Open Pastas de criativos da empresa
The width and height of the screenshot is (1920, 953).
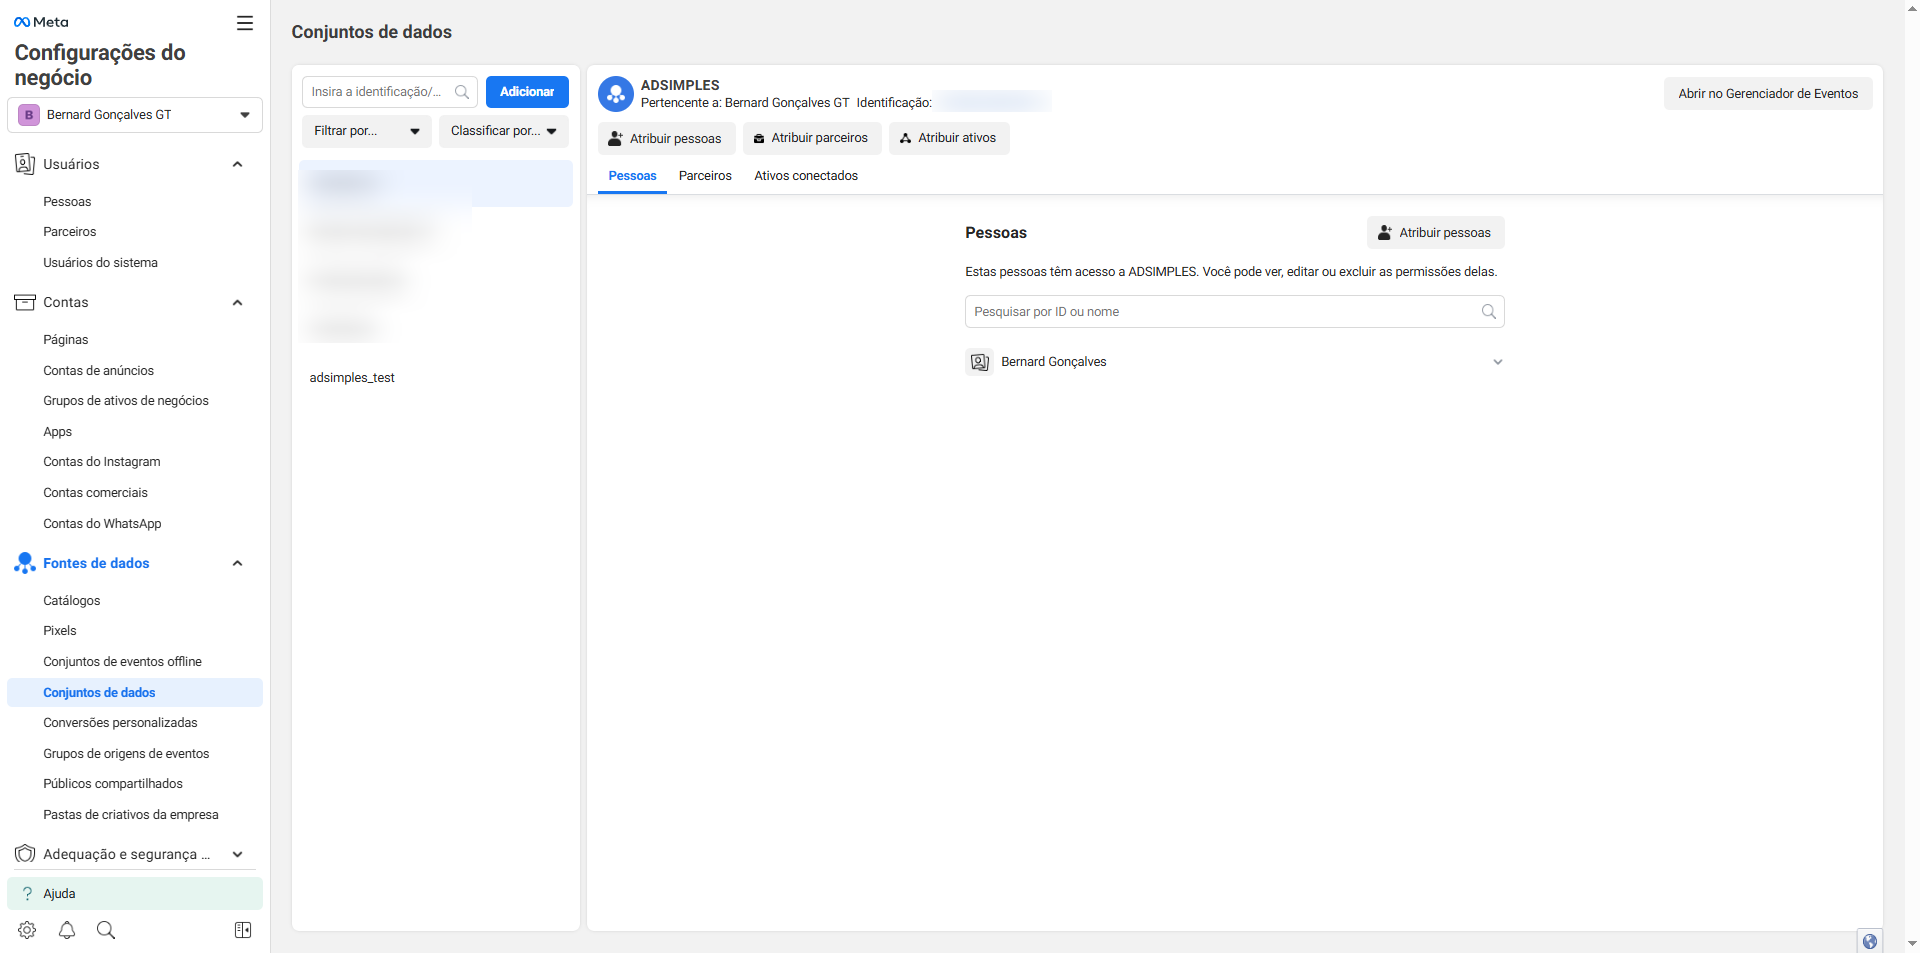[131, 815]
